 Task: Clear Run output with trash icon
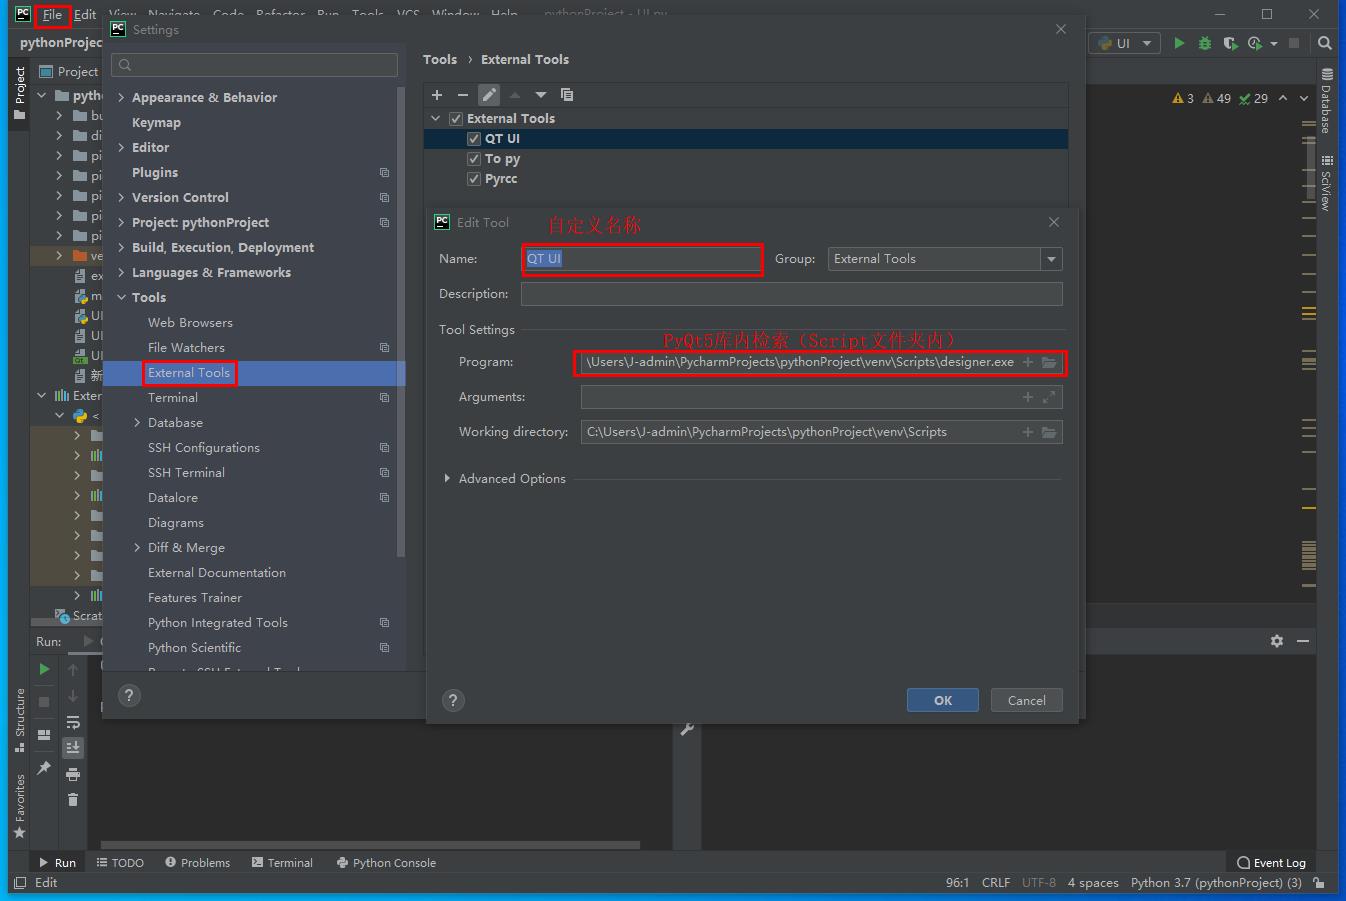pos(73,799)
